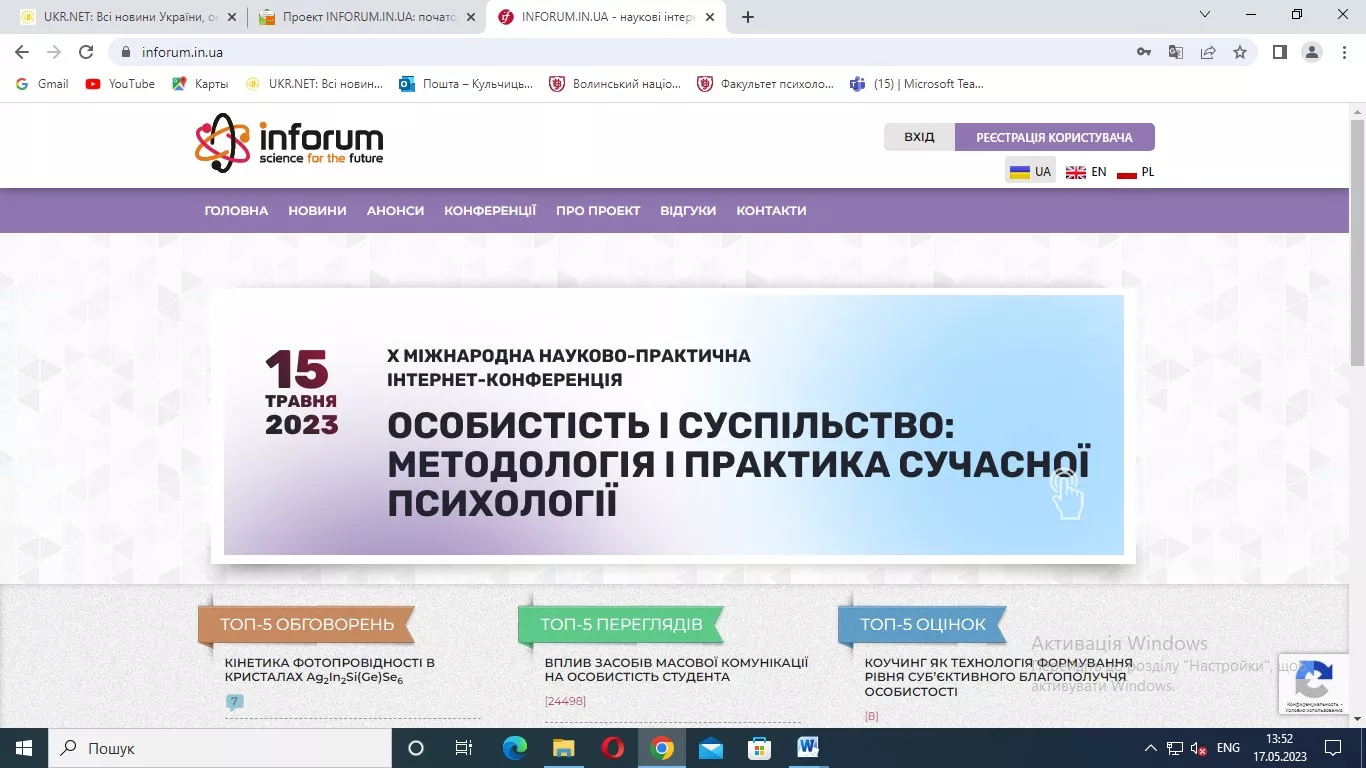Expand the browser tab search arrow
This screenshot has height=768, width=1366.
coord(1204,15)
